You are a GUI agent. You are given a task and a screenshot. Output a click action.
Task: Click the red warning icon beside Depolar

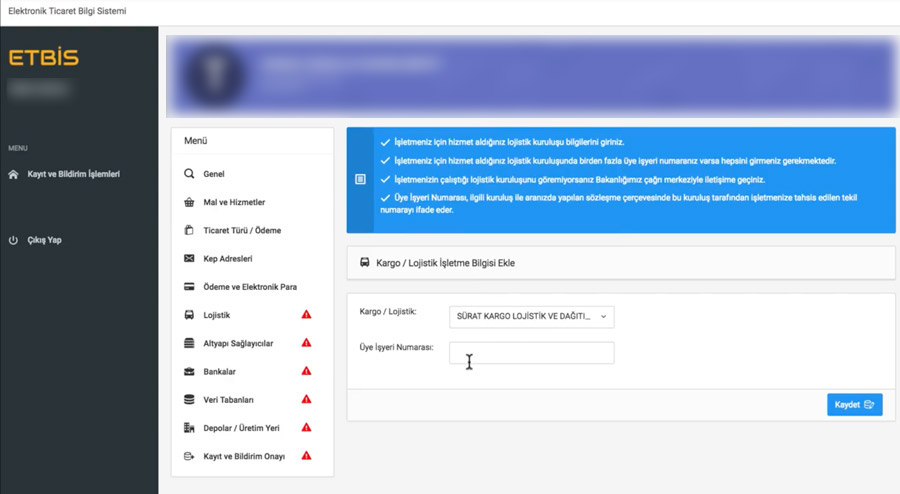point(307,427)
